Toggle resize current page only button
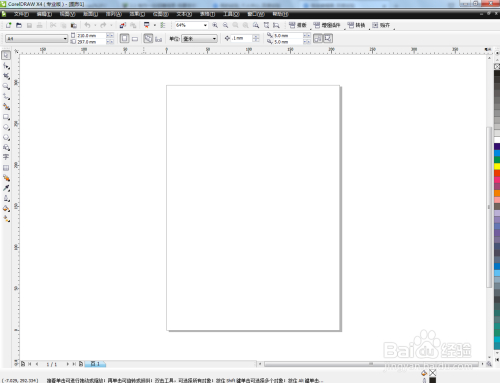This screenshot has height=383, width=500. (158, 39)
